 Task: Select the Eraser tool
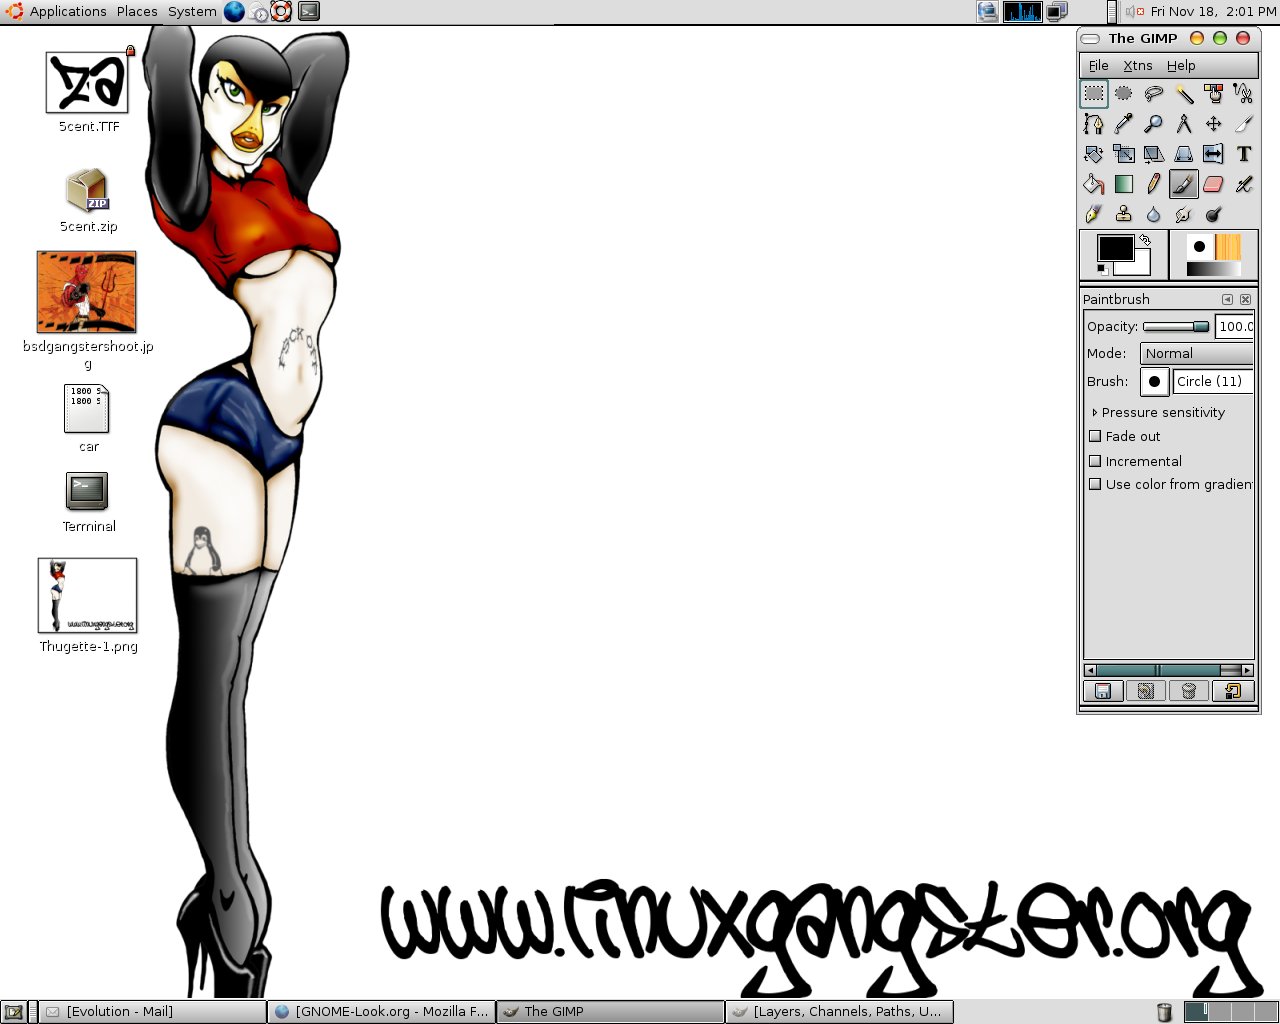coord(1214,184)
